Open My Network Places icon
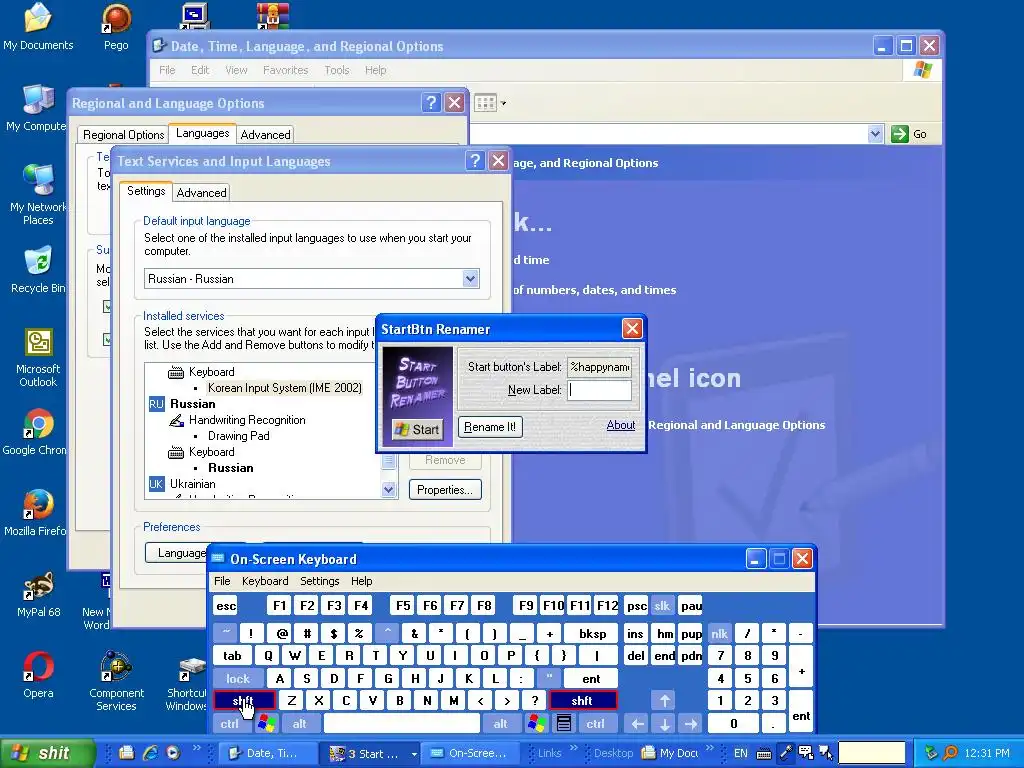 coord(38,195)
